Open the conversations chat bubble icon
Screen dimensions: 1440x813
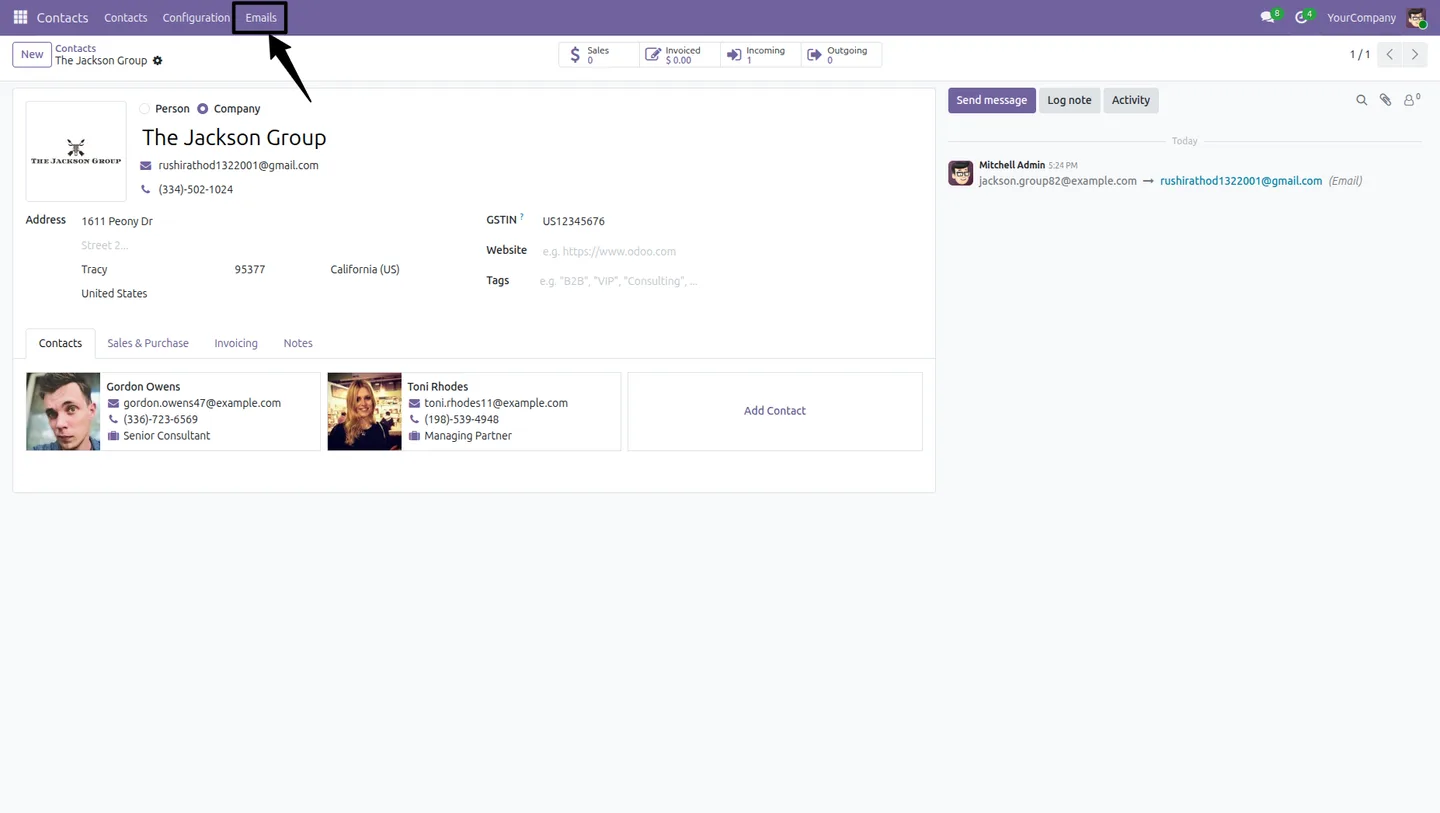[x=1269, y=17]
